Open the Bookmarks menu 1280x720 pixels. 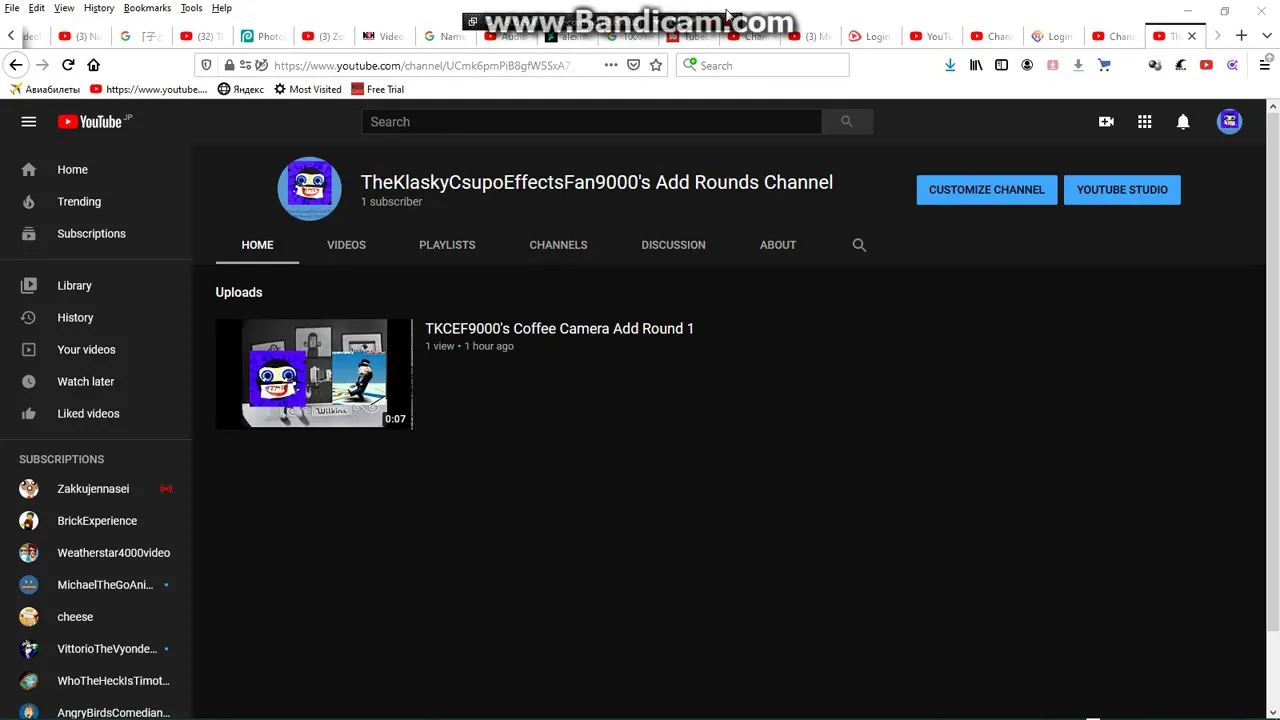147,8
